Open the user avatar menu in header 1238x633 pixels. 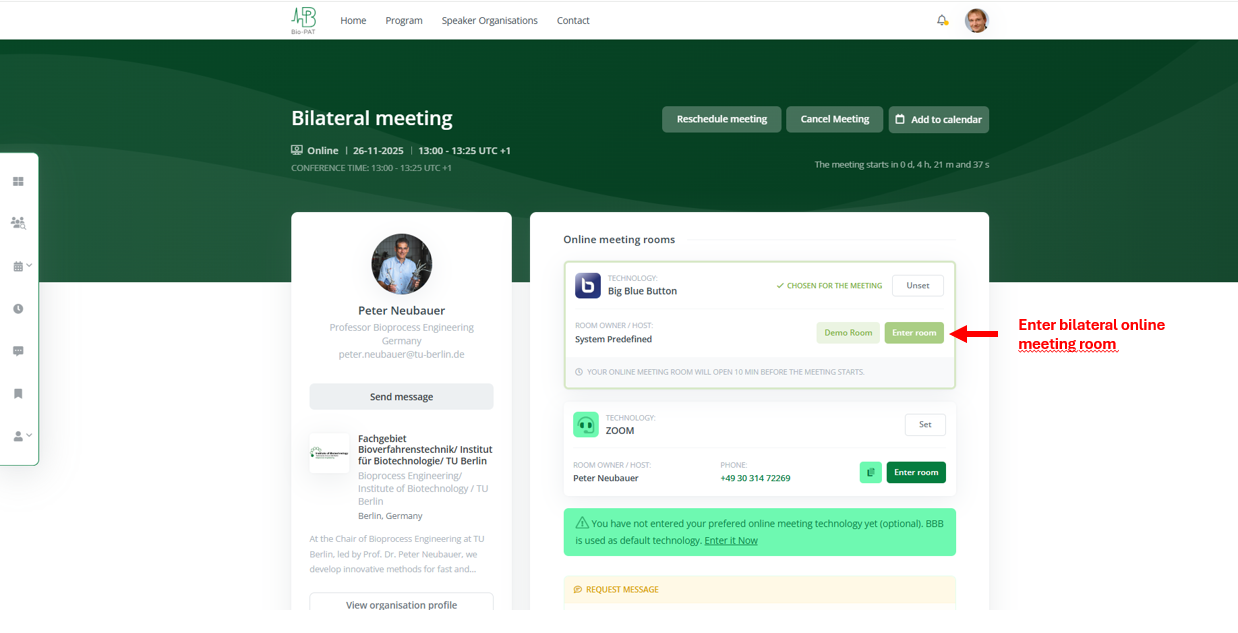click(x=976, y=20)
